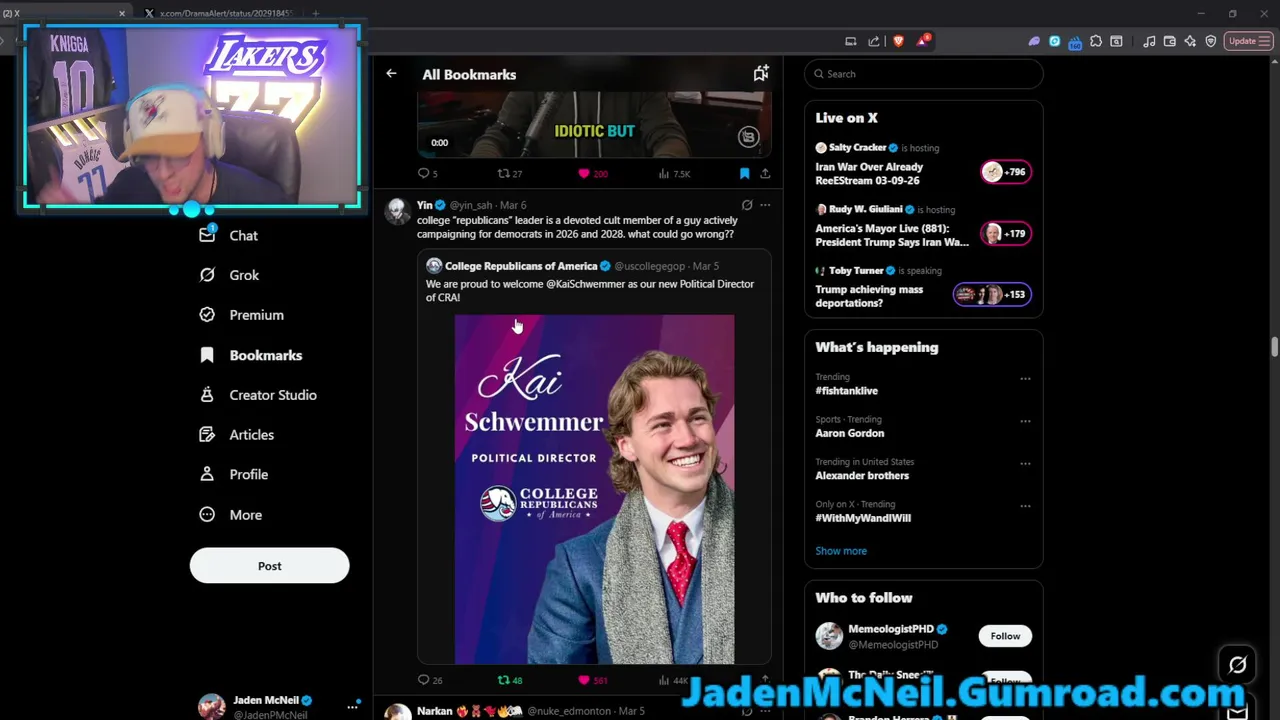Open #WithMyWandIWill trend
The width and height of the screenshot is (1280, 720).
point(863,518)
